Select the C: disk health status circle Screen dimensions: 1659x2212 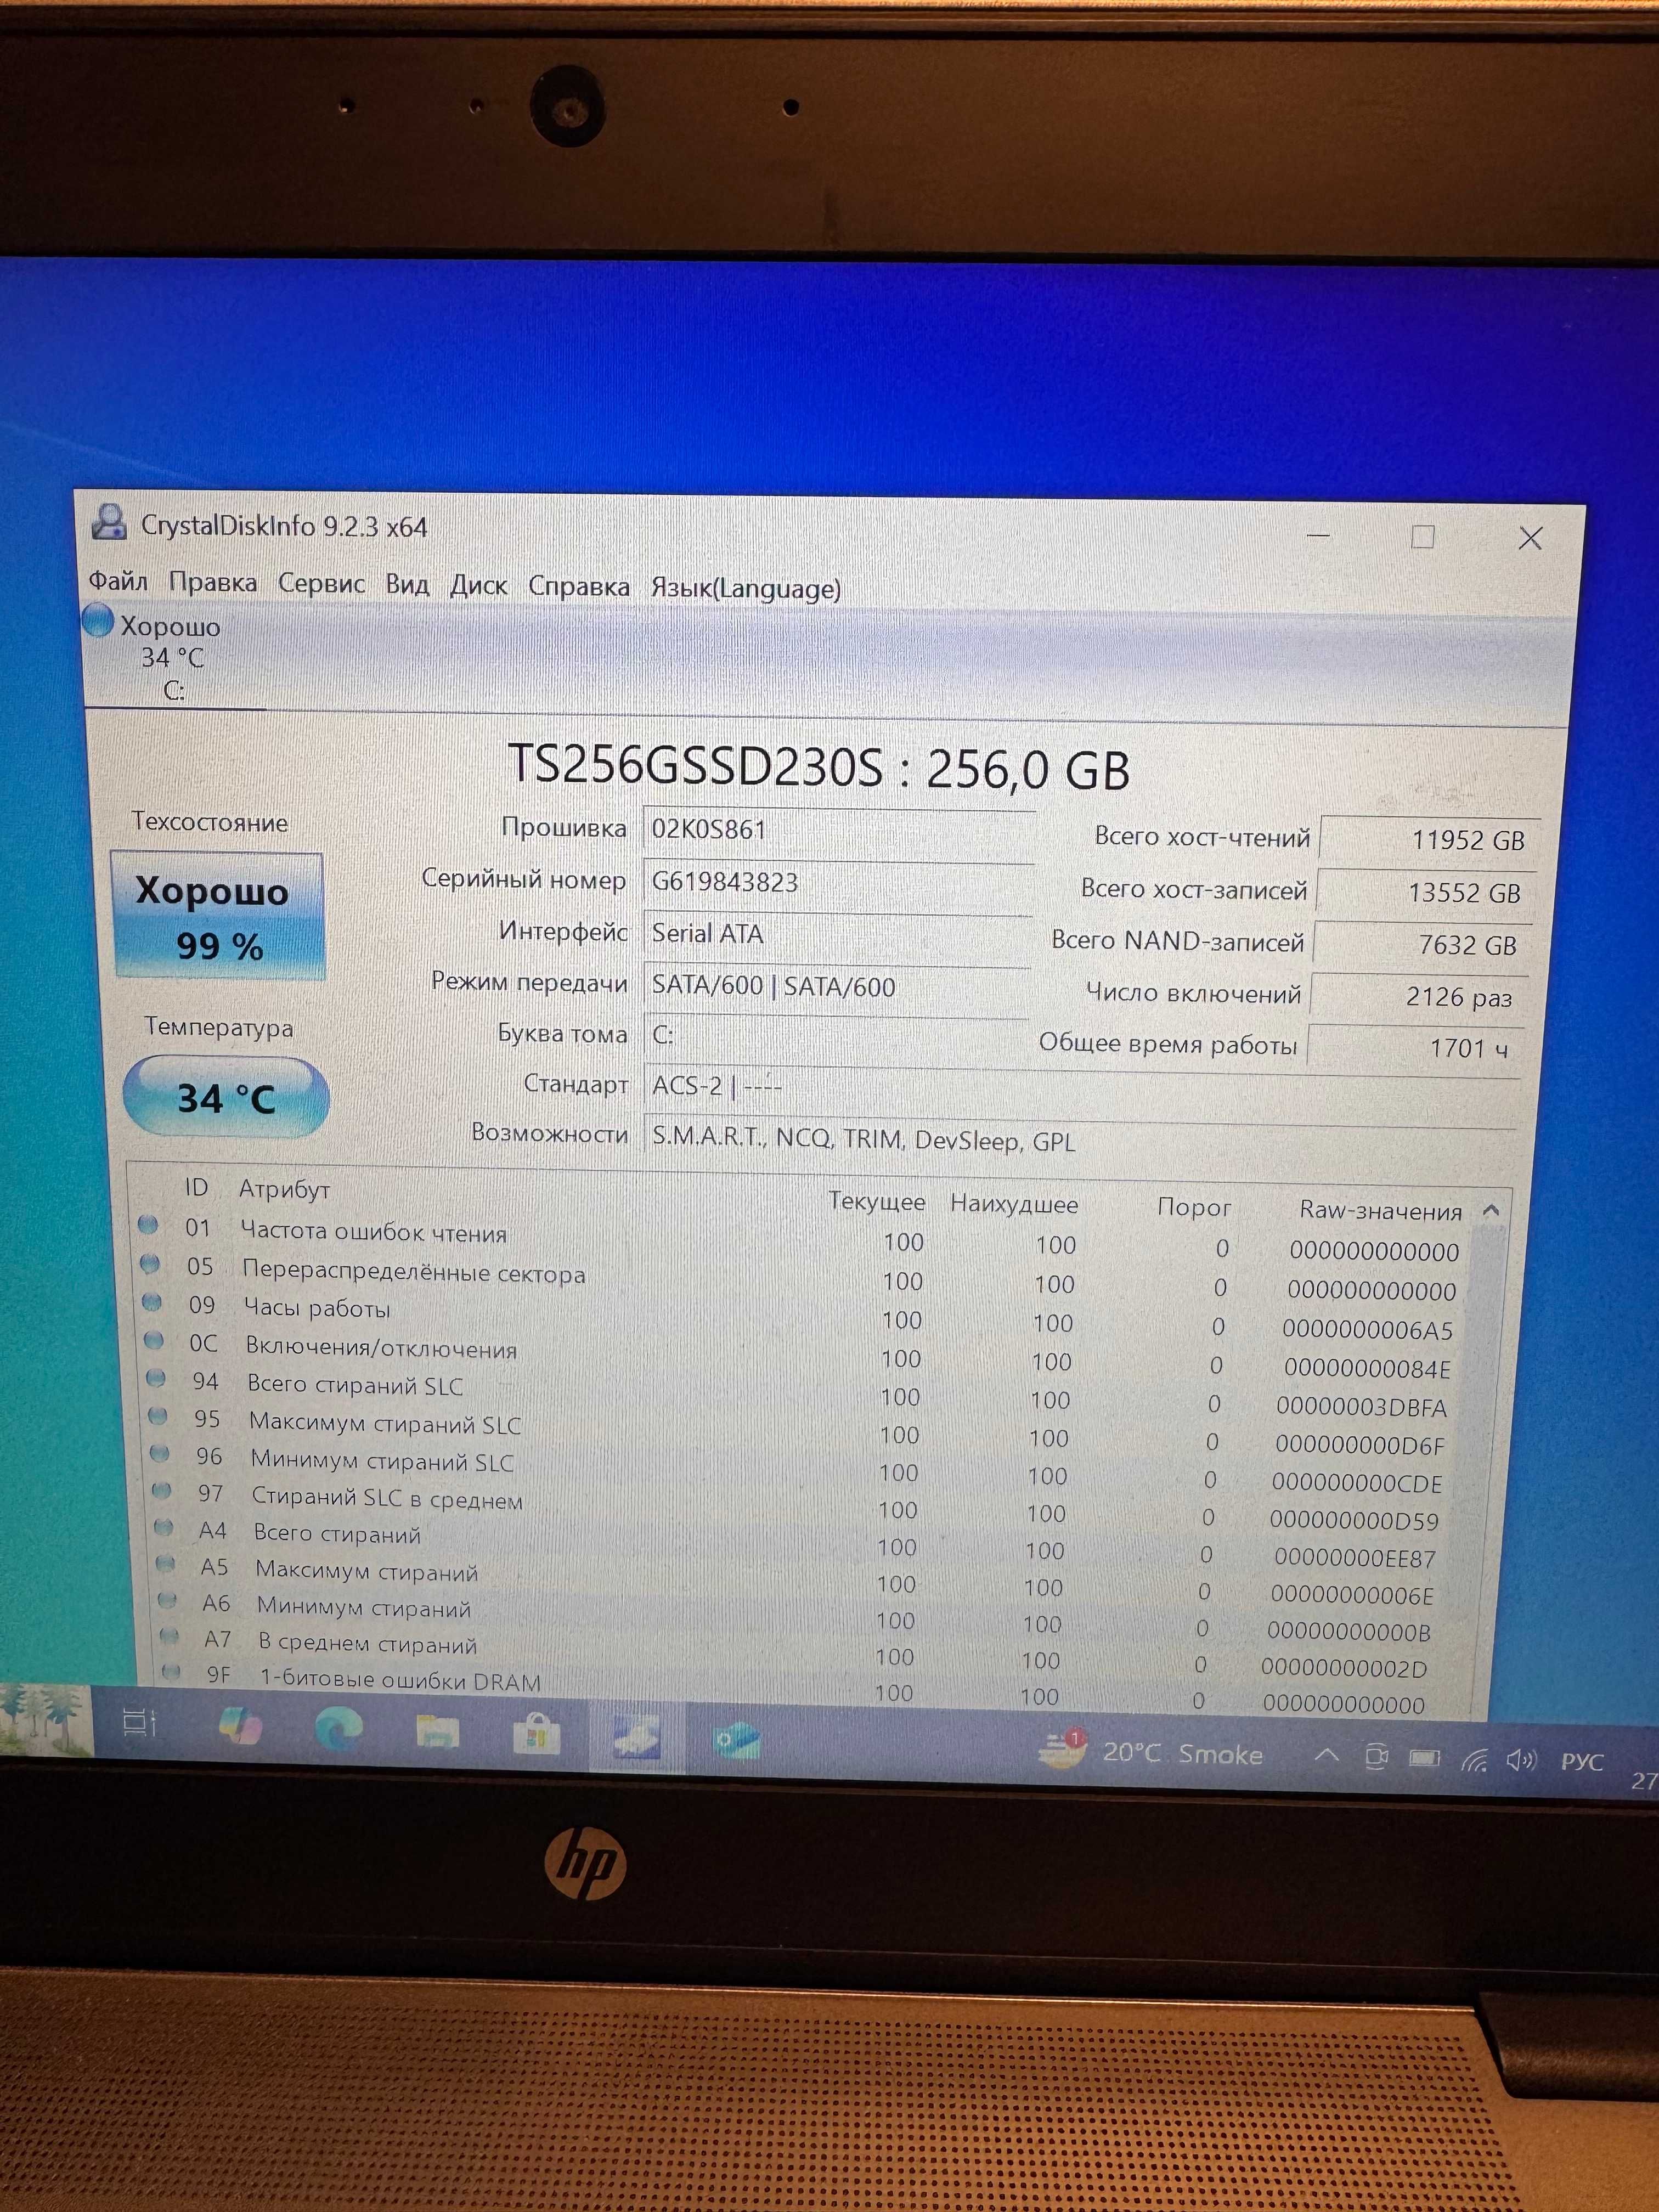pyautogui.click(x=98, y=621)
